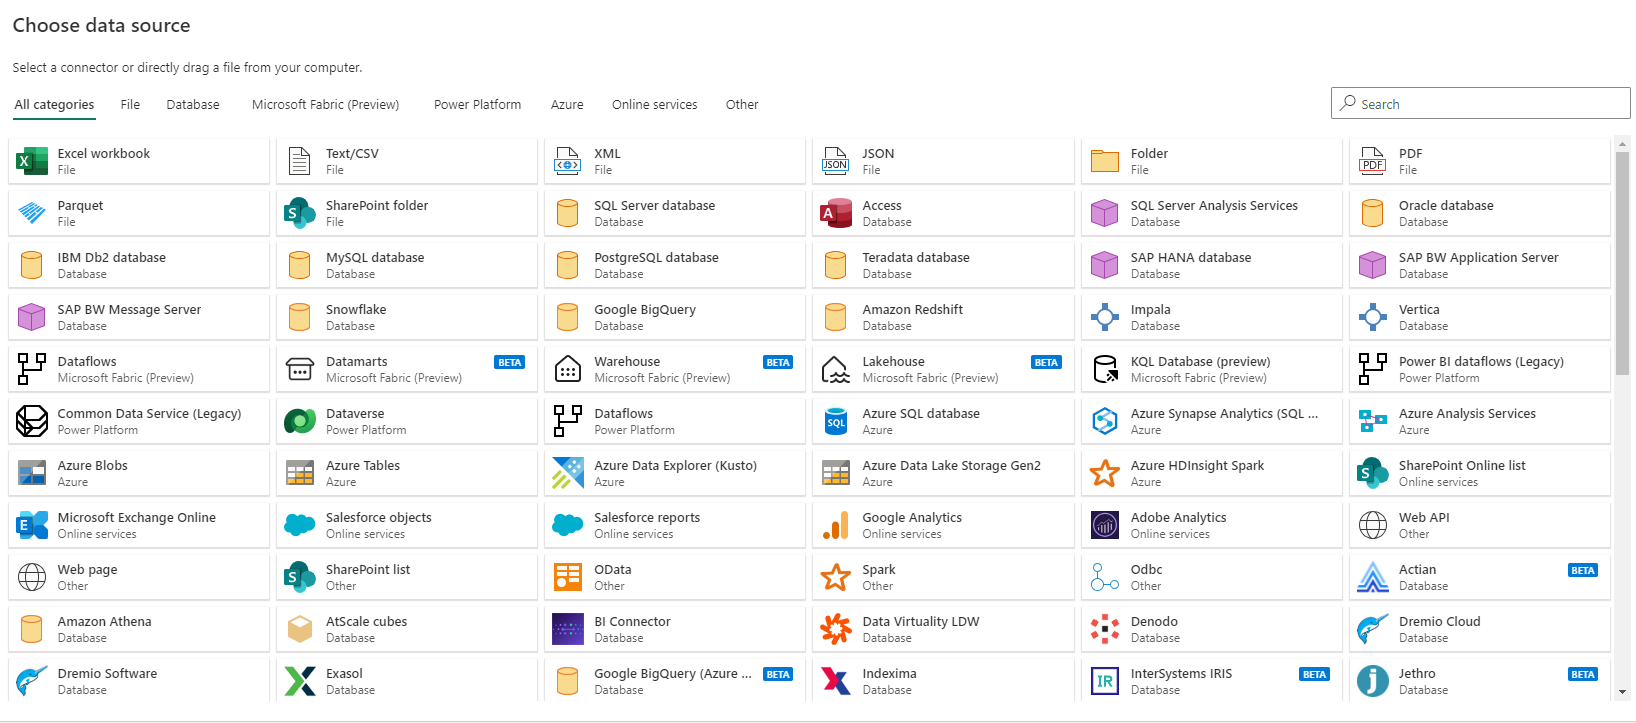The height and width of the screenshot is (723, 1636).
Task: Click the Microsoft Exchange Online icon
Action: click(x=32, y=525)
